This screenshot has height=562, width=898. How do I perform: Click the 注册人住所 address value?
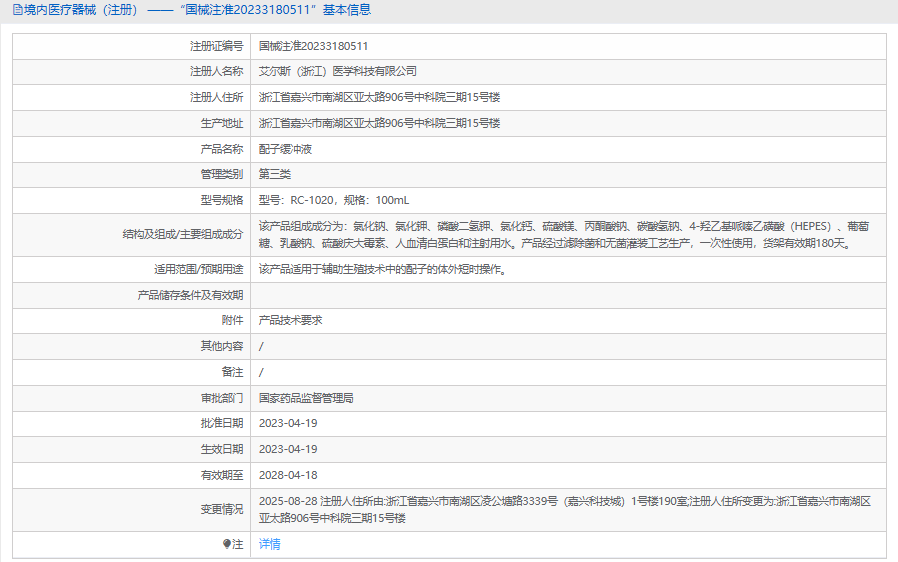point(379,98)
